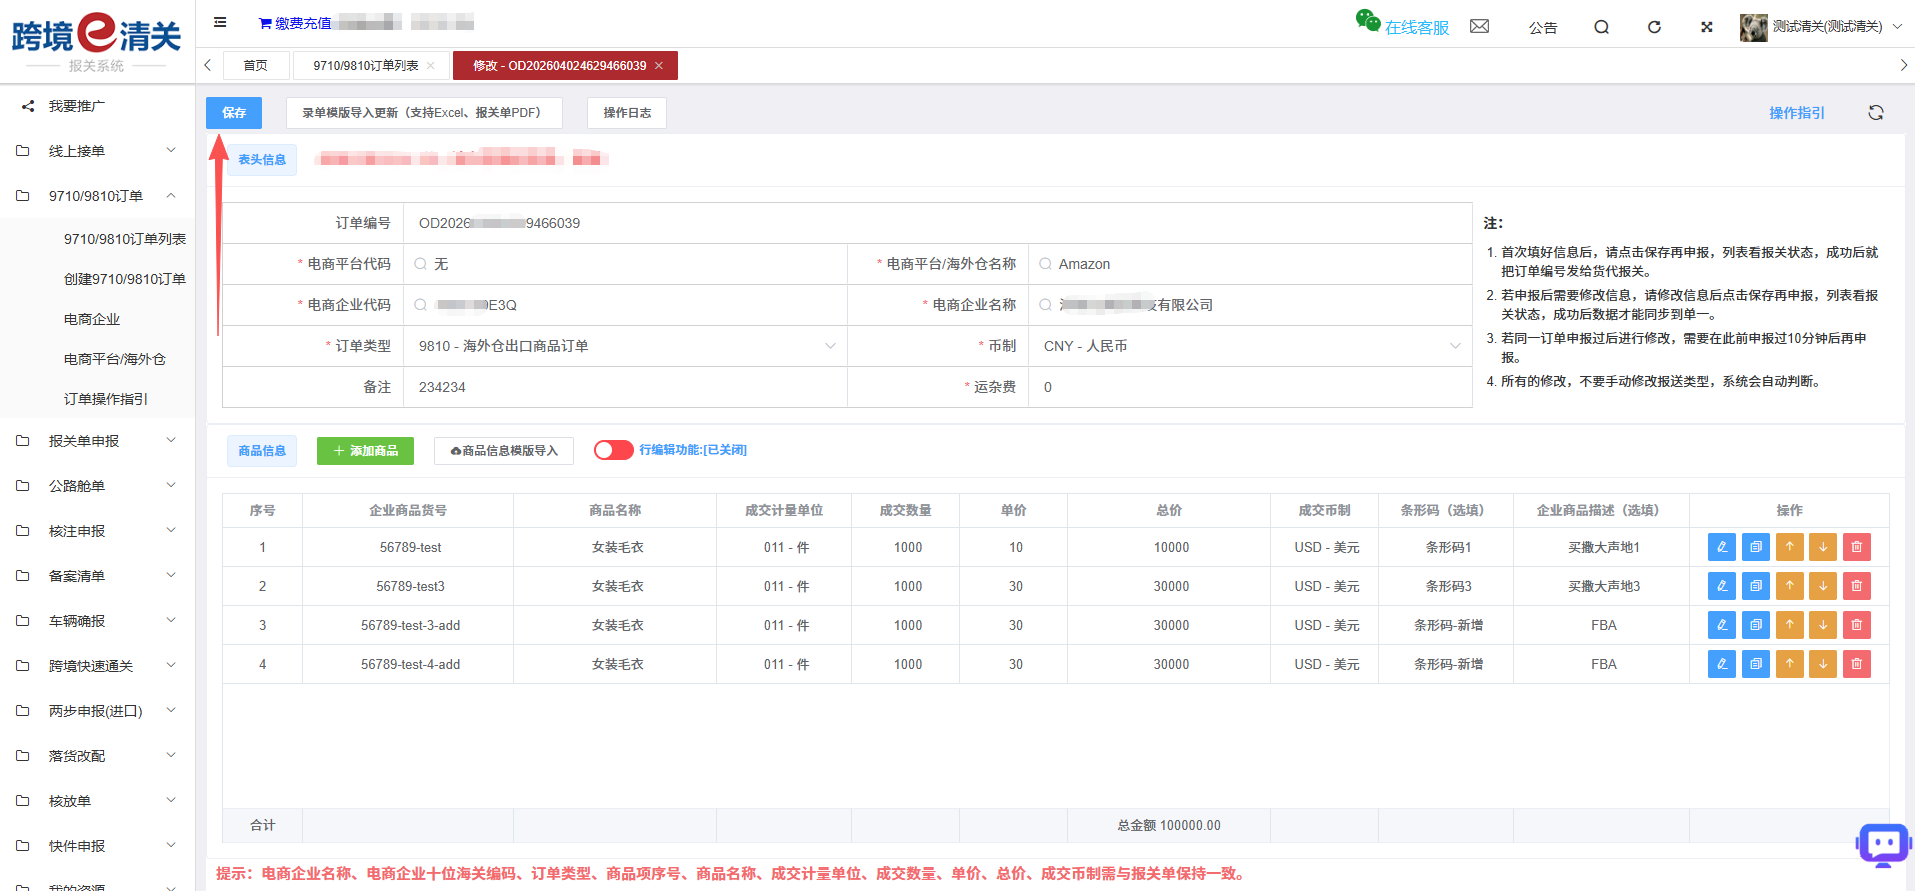This screenshot has height=891, width=1915.
Task: Open the mail envelope icon
Action: click(1479, 27)
